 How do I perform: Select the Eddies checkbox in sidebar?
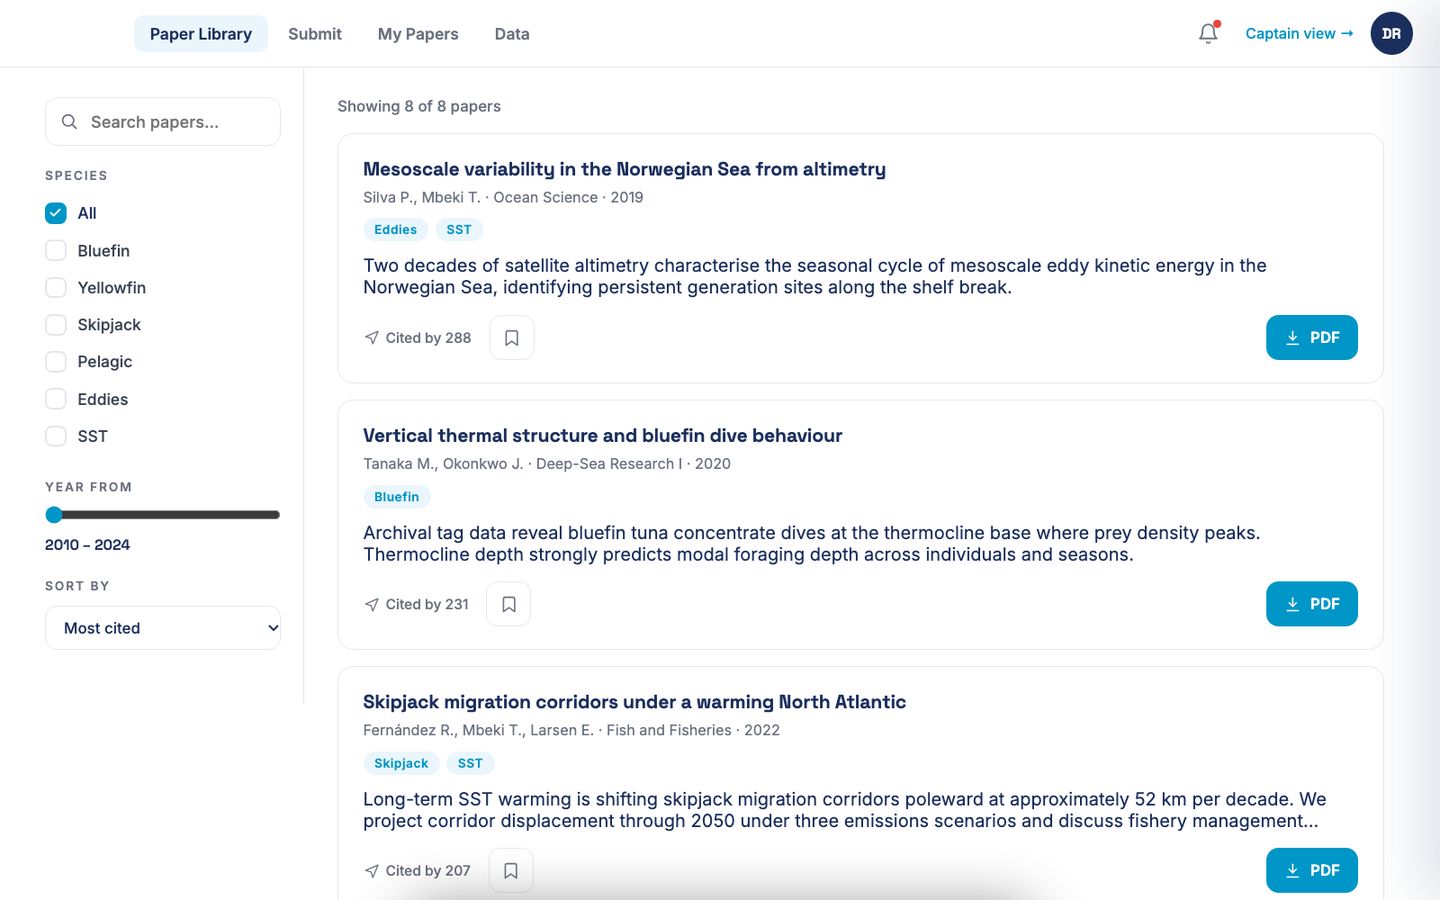tap(56, 399)
